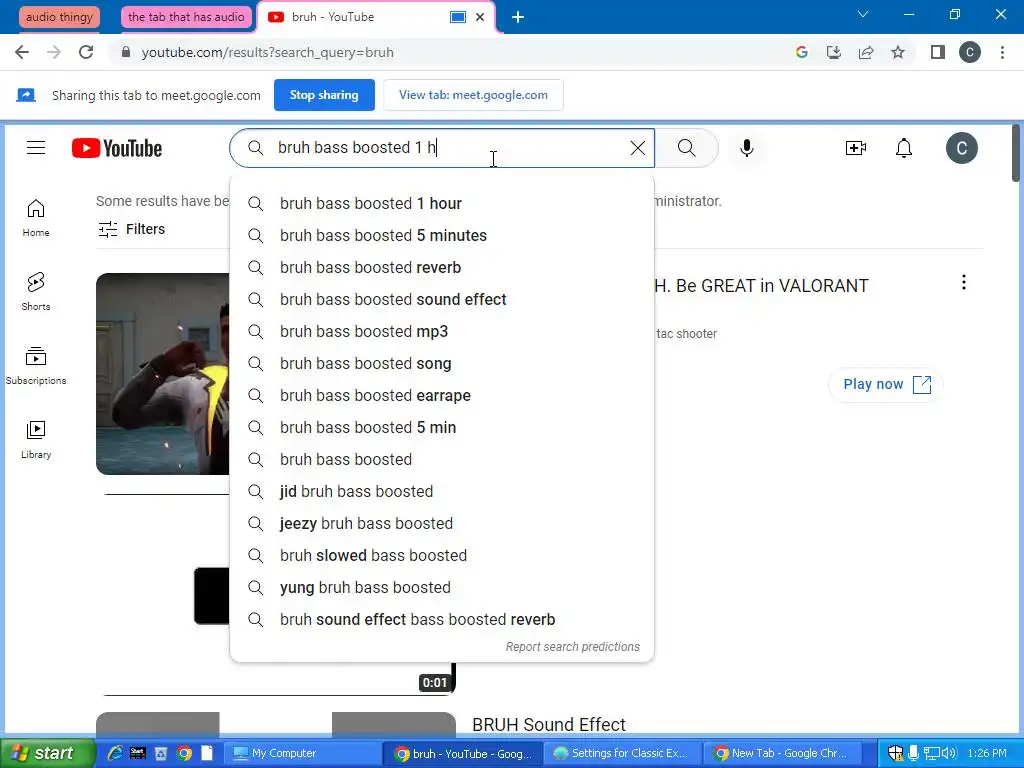Viewport: 1024px width, 768px height.
Task: Open the tab search chevron in the title bar
Action: pos(863,14)
